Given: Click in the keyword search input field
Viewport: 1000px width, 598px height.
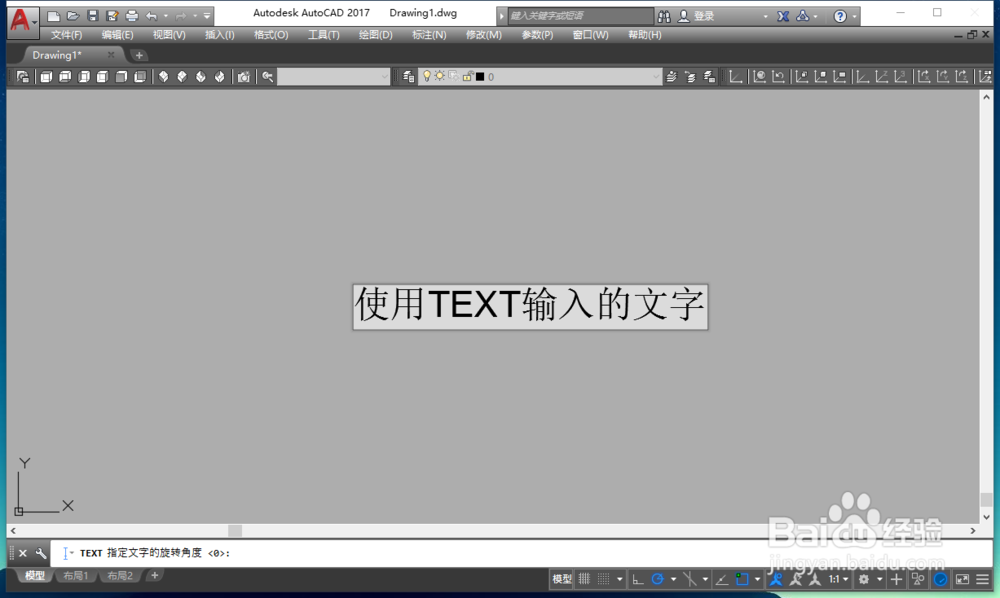Looking at the screenshot, I should tap(580, 16).
